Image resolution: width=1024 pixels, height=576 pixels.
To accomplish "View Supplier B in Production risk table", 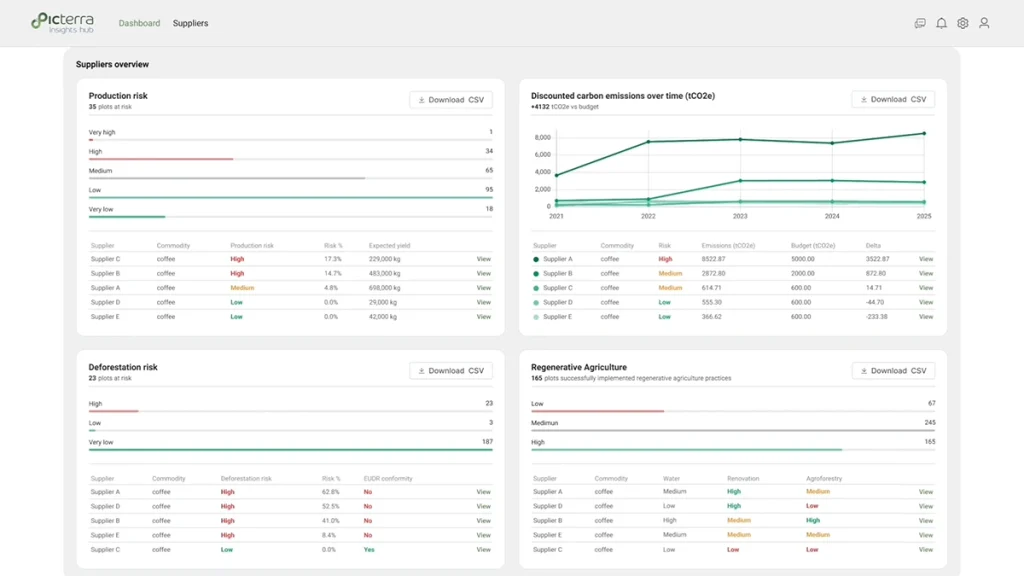I will [x=483, y=274].
